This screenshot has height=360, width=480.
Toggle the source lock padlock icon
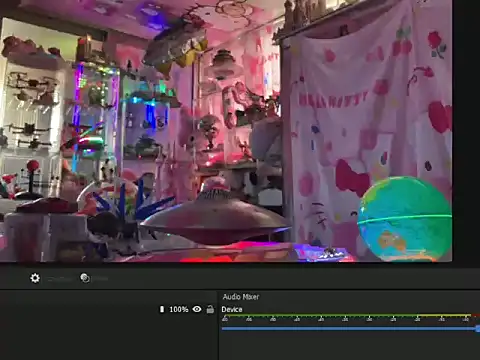point(210,309)
